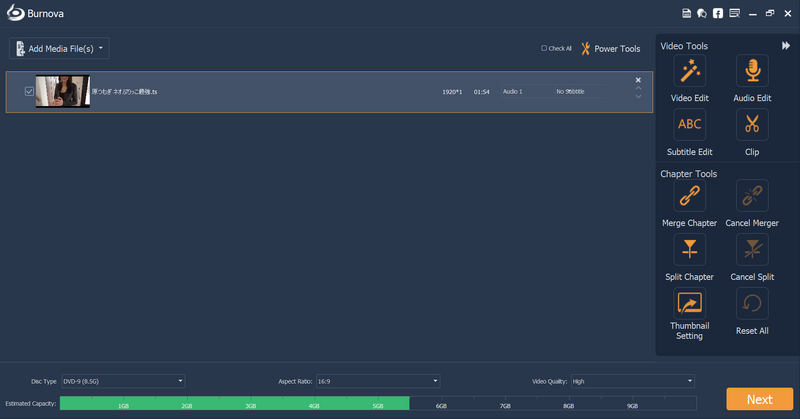Open Thumbnail Setting
This screenshot has width=800, height=419.
click(689, 303)
